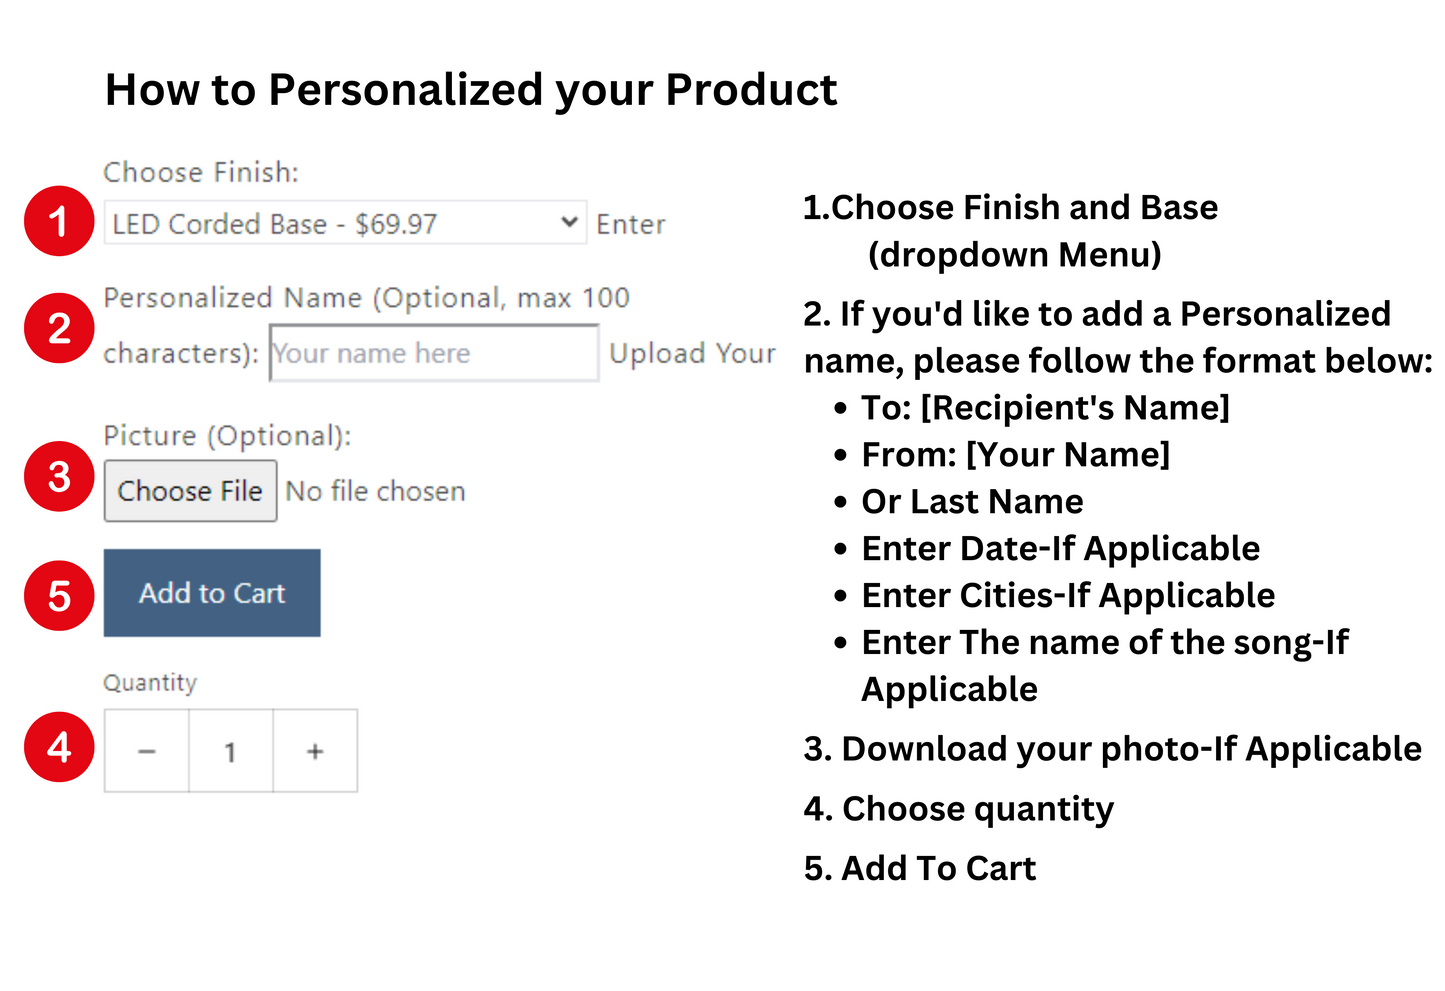The height and width of the screenshot is (991, 1445).
Task: Click the red number 2 circle
Action: click(59, 328)
